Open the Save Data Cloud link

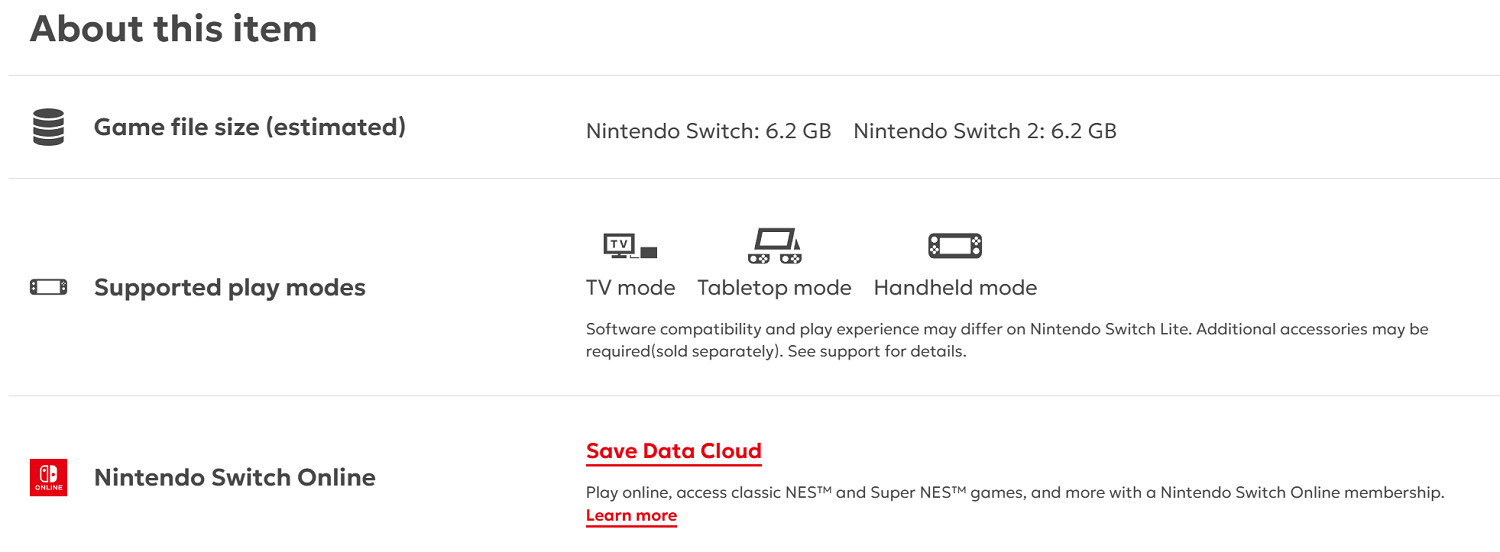pos(674,451)
